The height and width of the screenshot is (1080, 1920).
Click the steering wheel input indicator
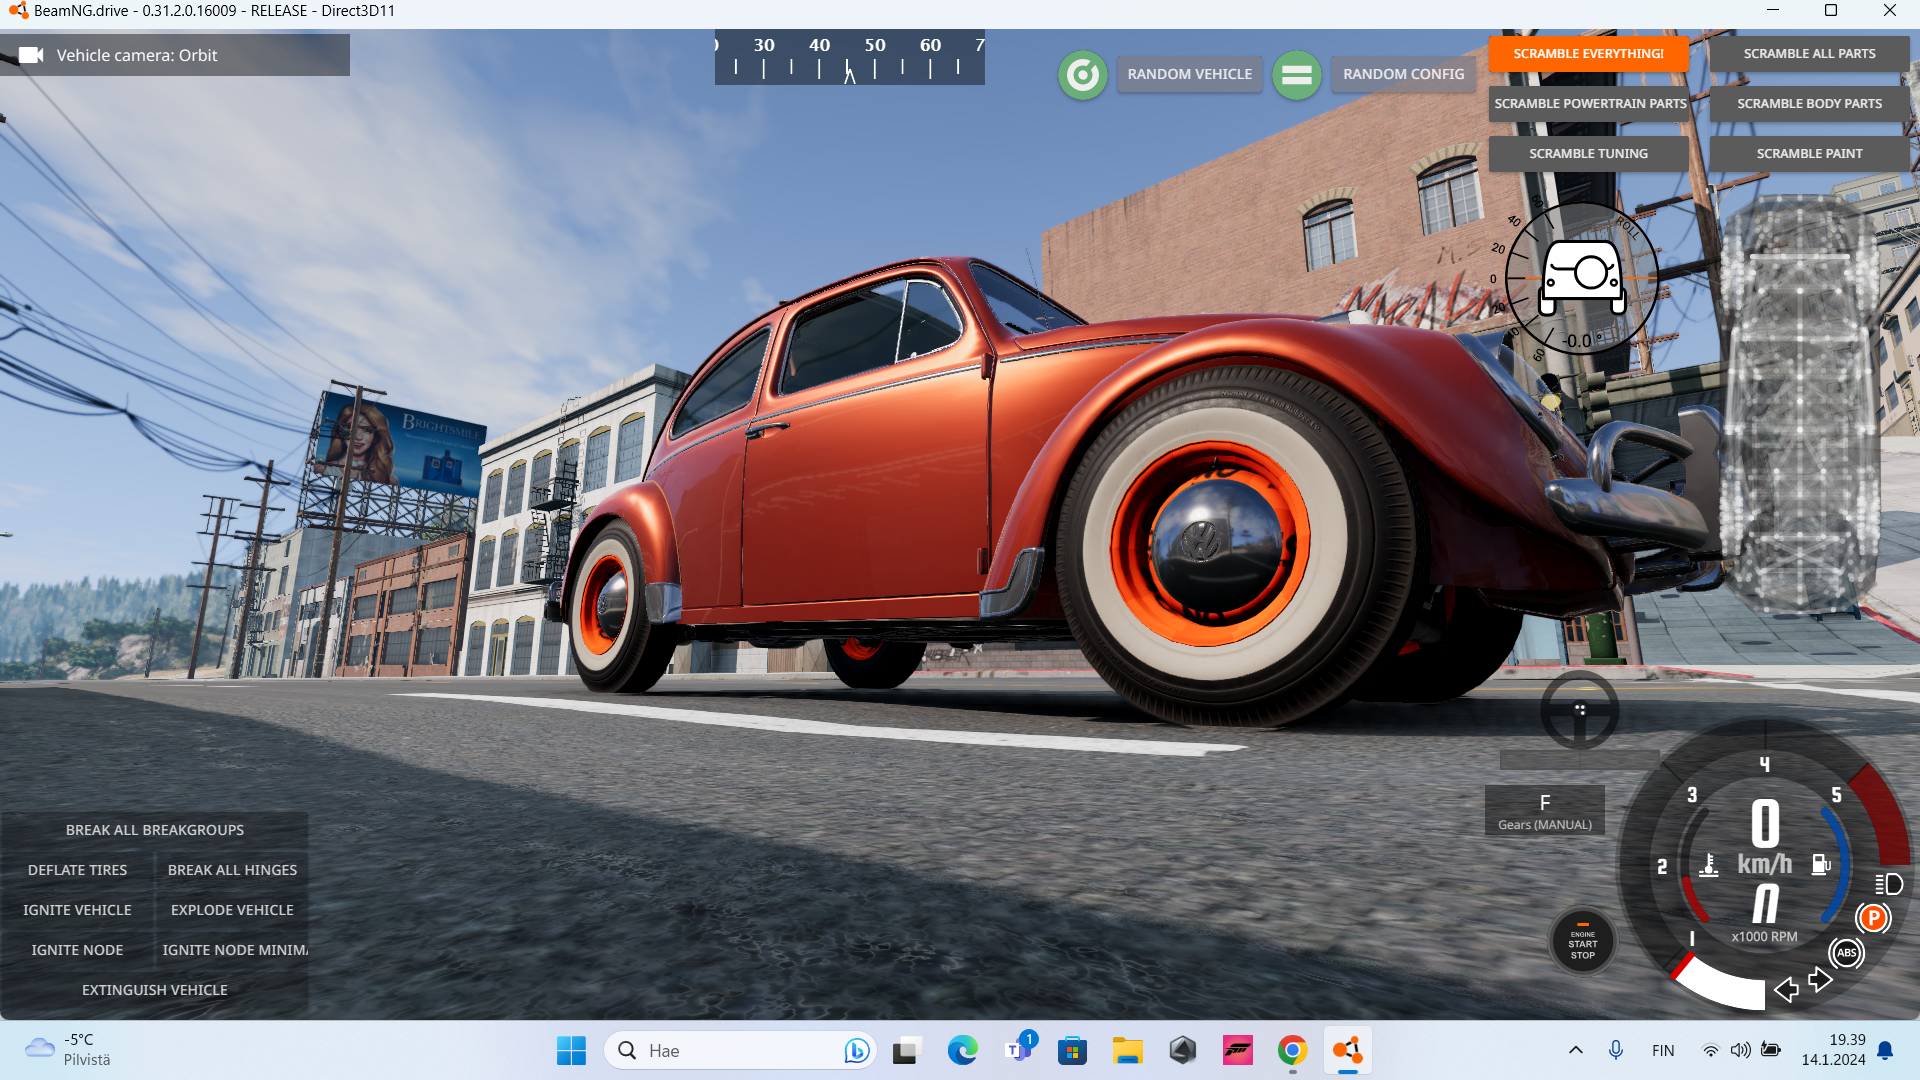(1579, 710)
